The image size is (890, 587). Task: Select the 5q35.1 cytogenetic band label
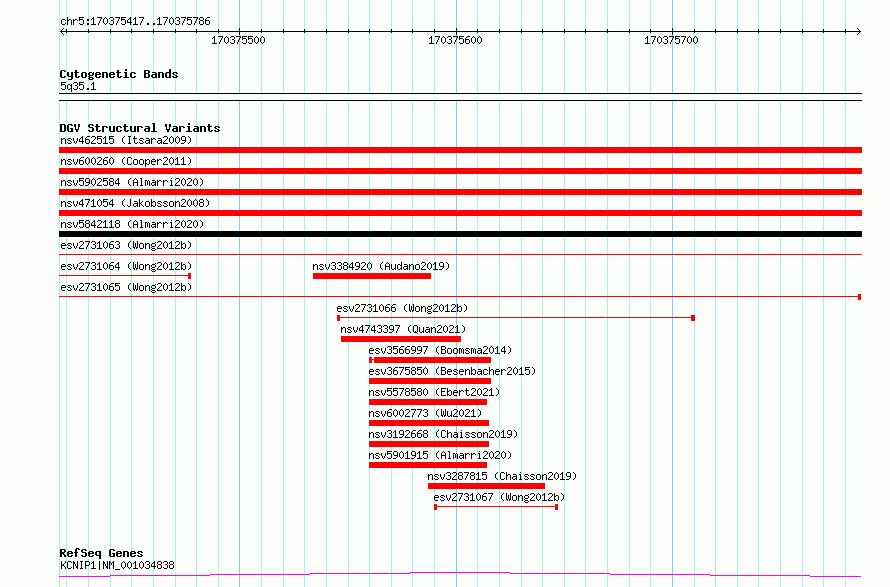78,86
